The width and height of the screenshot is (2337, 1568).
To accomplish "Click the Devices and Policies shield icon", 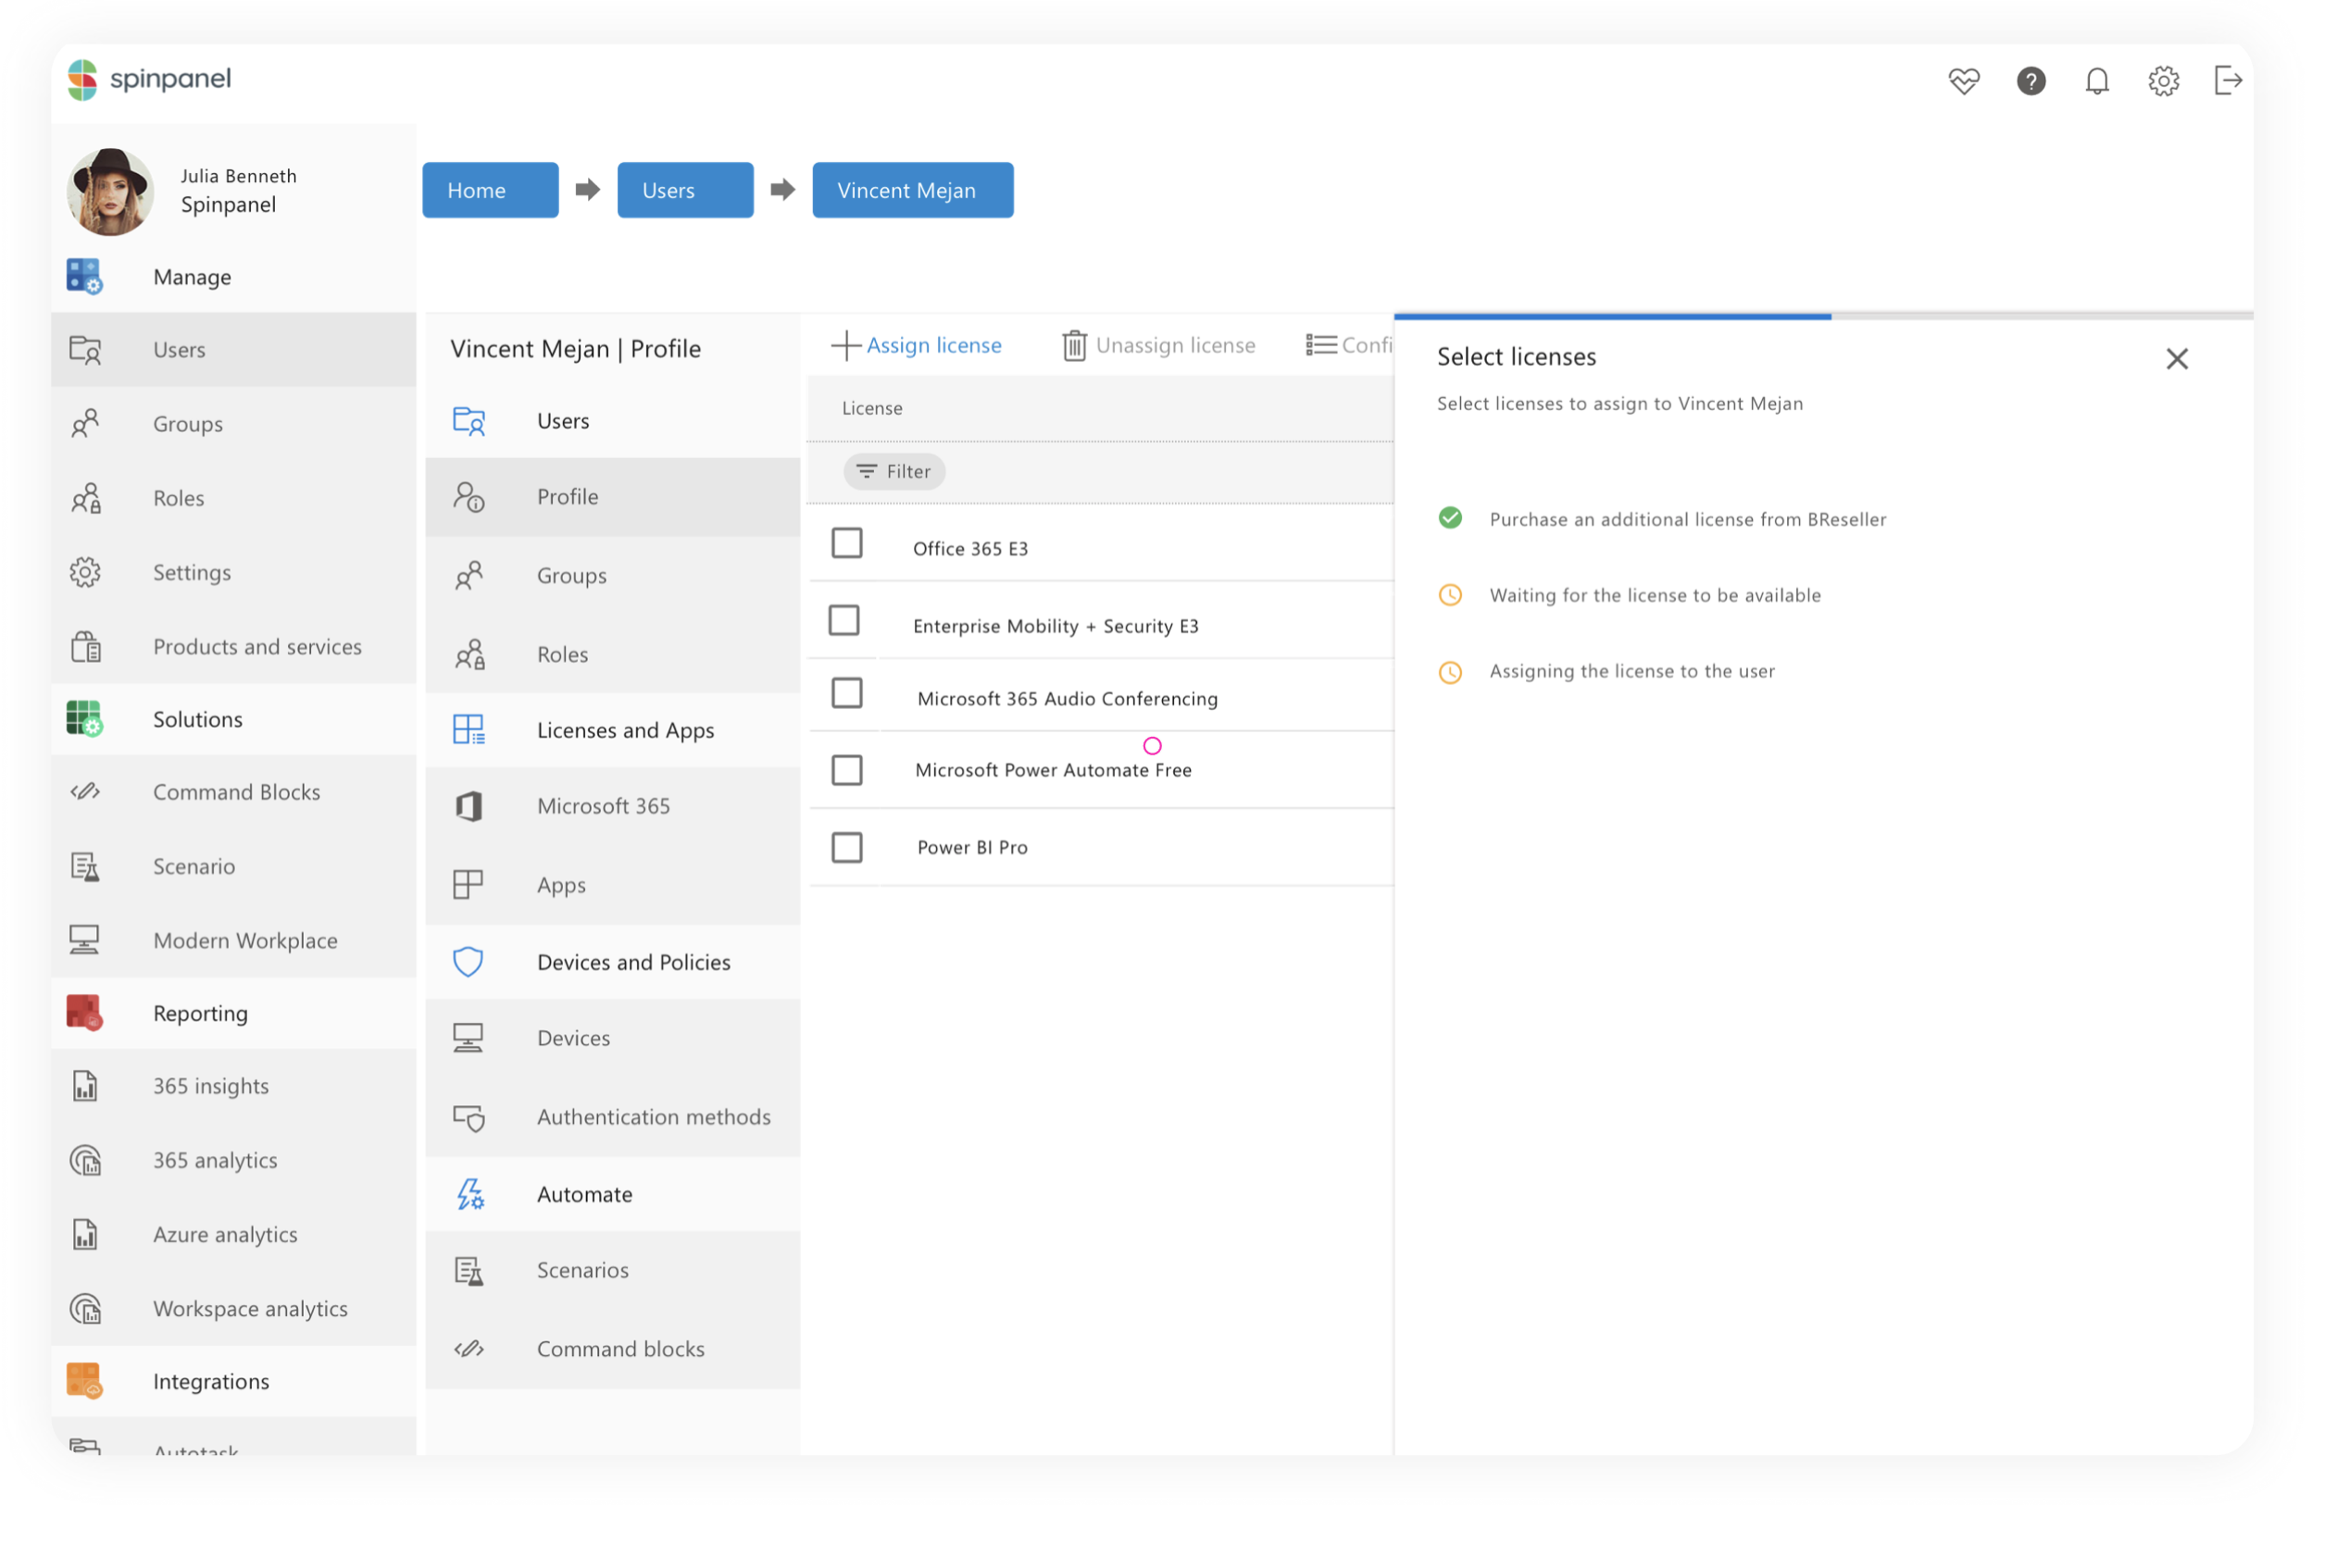I will tap(467, 961).
